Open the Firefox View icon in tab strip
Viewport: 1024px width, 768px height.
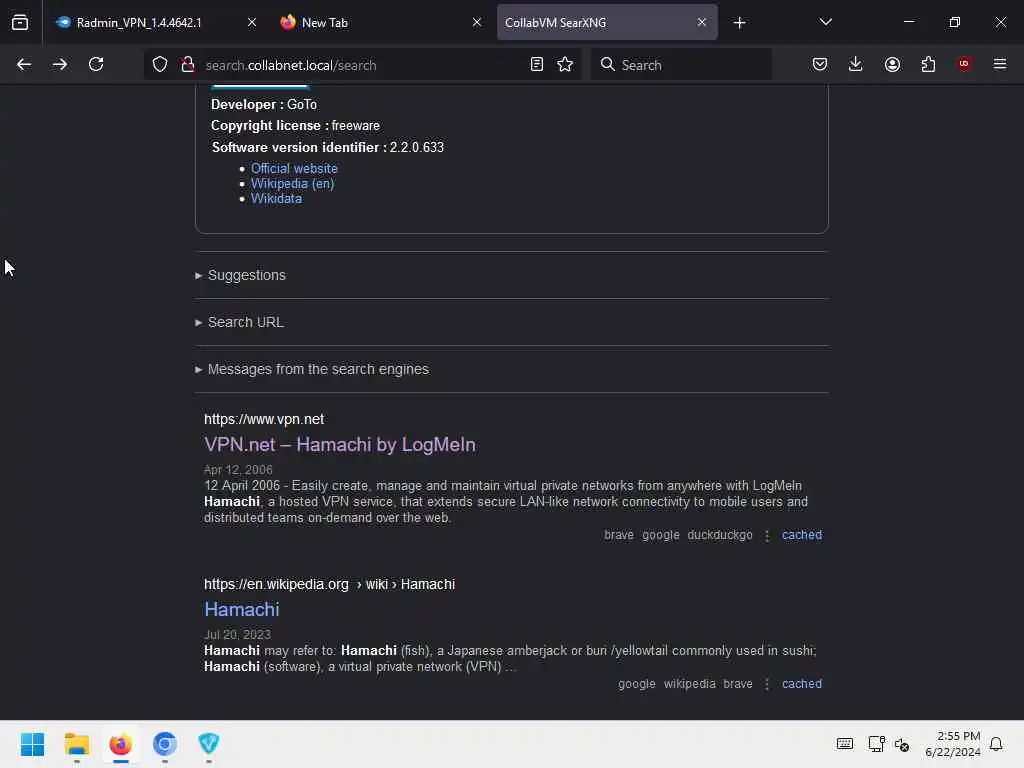20,22
